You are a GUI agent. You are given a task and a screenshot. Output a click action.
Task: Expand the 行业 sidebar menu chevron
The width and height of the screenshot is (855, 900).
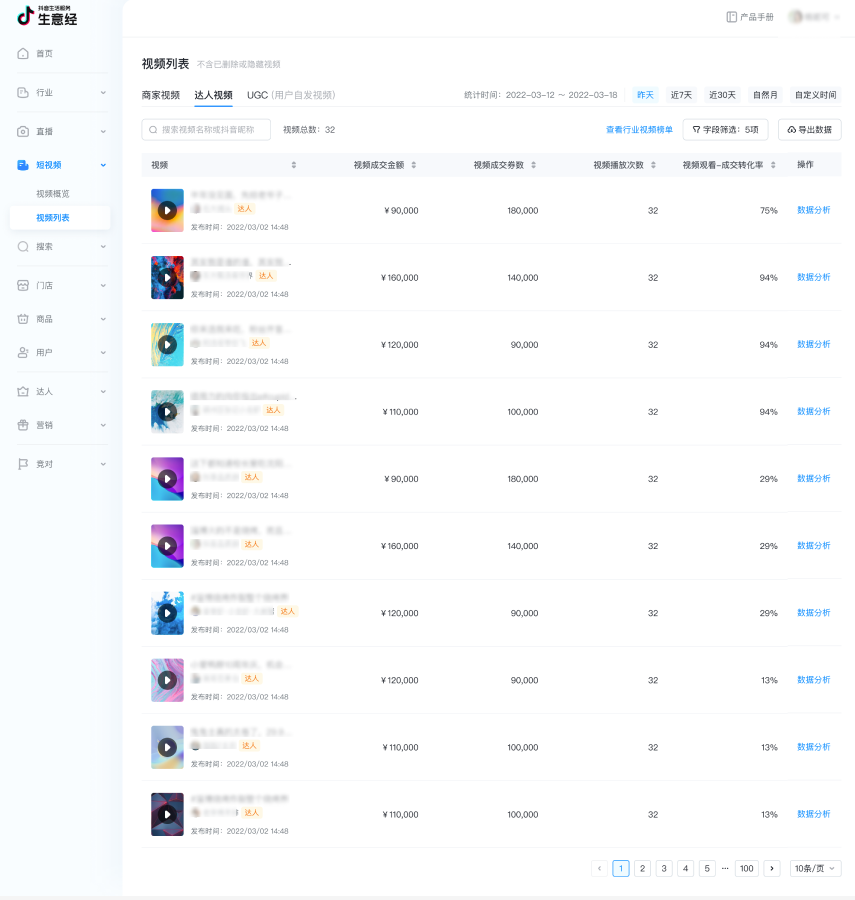click(103, 93)
